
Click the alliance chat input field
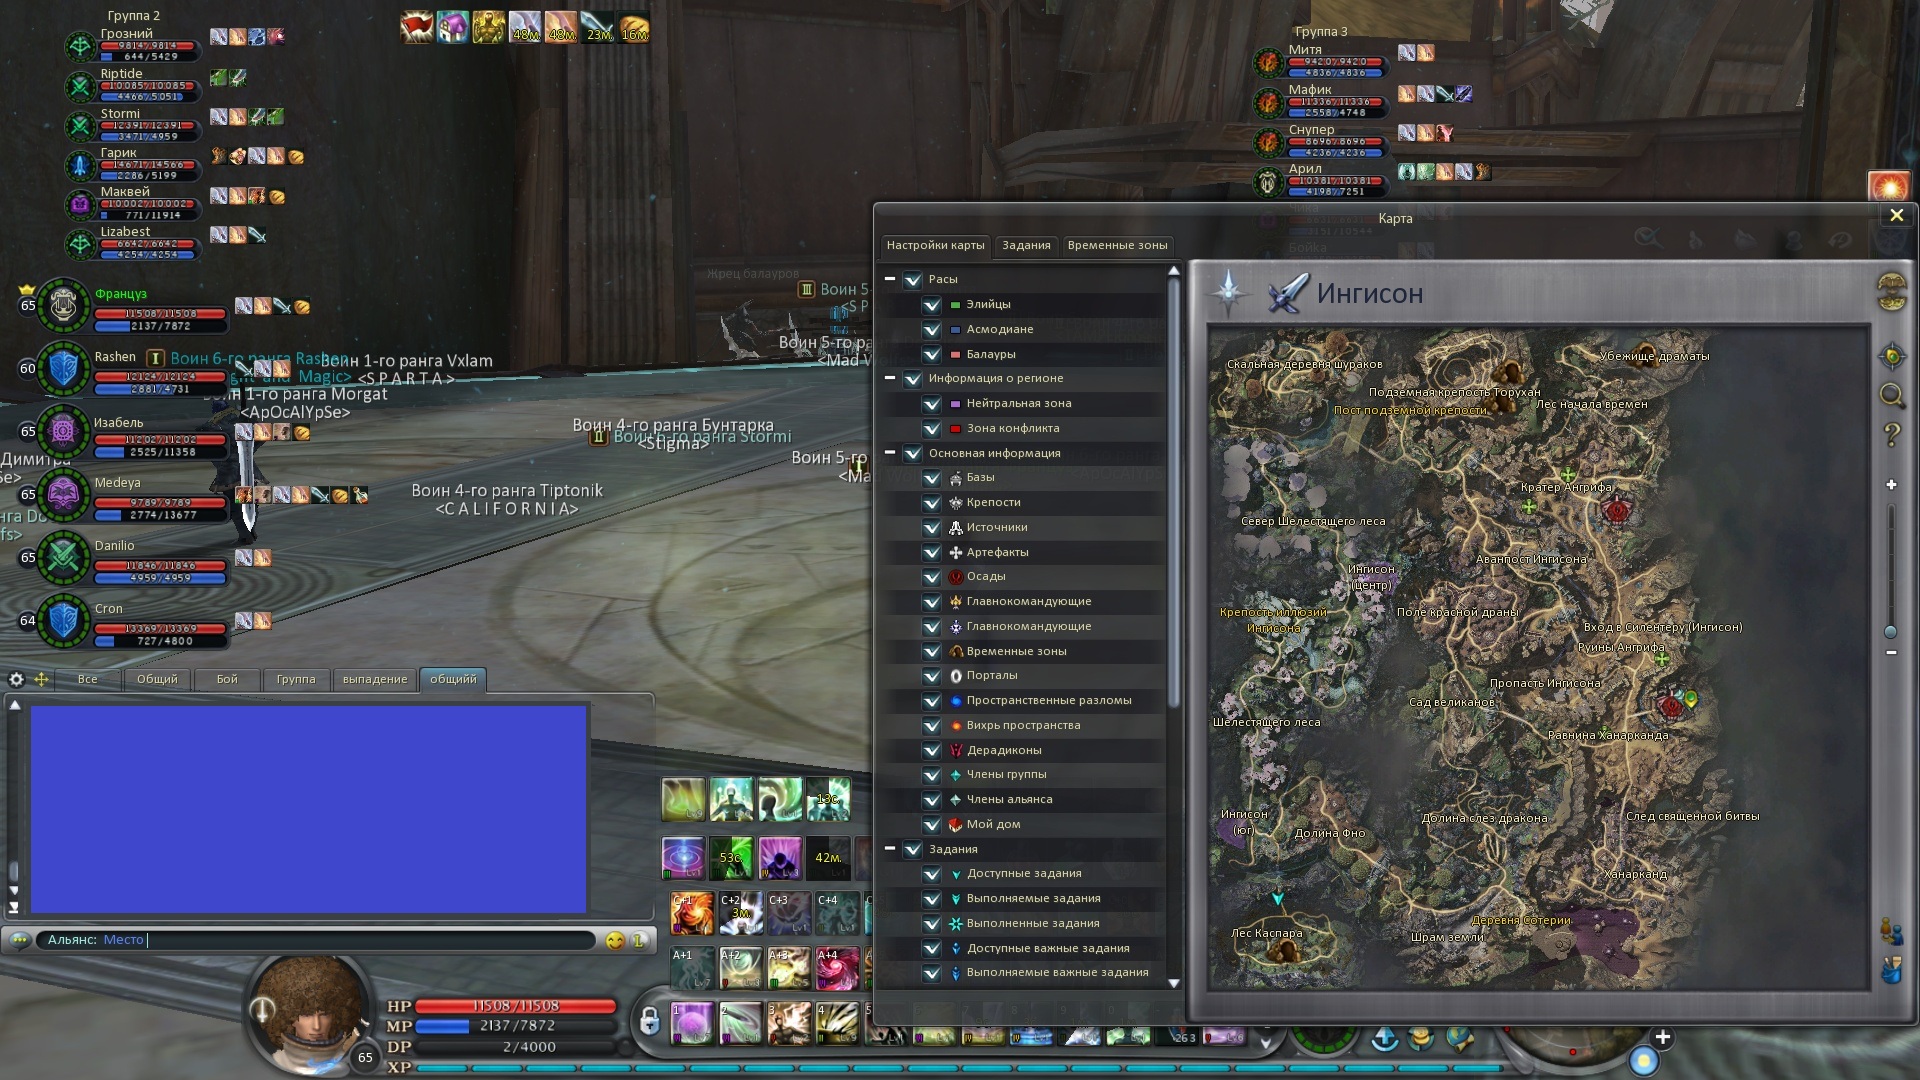(x=316, y=940)
